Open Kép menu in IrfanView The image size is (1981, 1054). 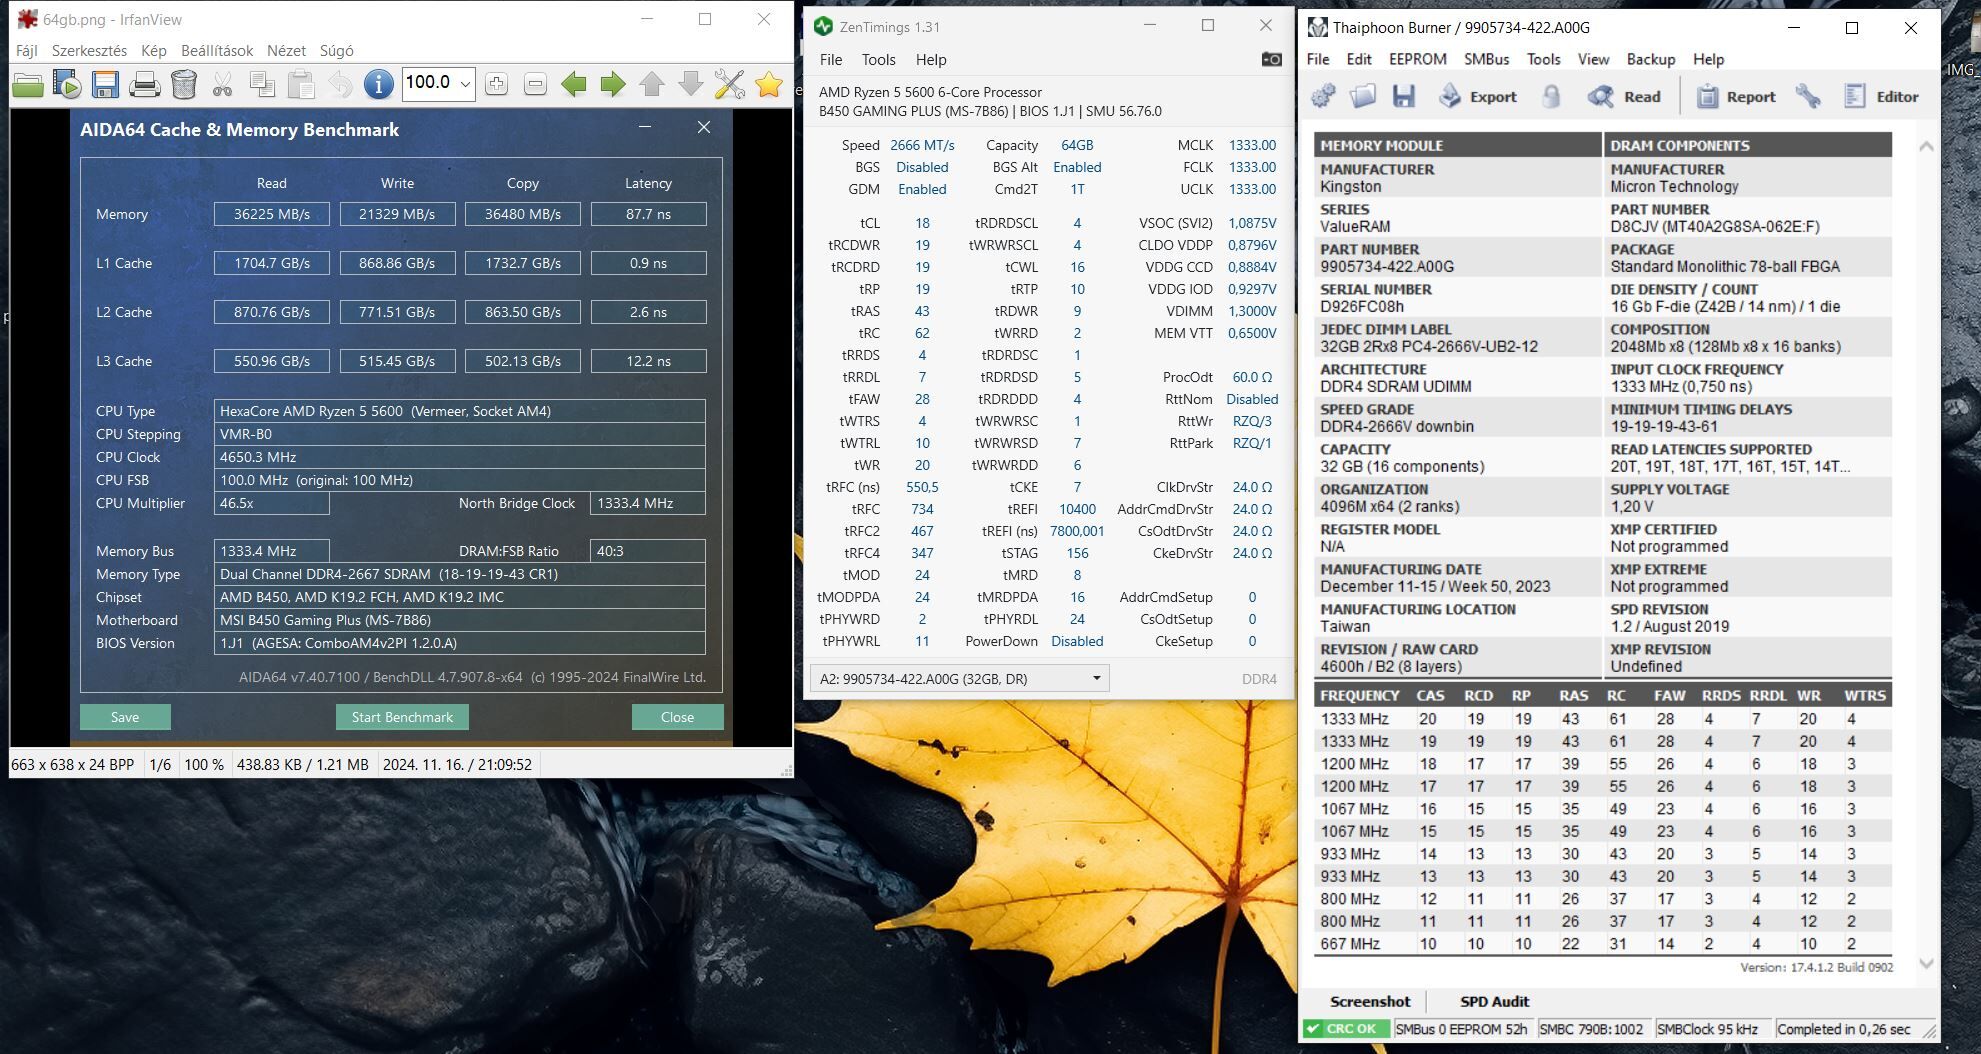click(x=154, y=50)
